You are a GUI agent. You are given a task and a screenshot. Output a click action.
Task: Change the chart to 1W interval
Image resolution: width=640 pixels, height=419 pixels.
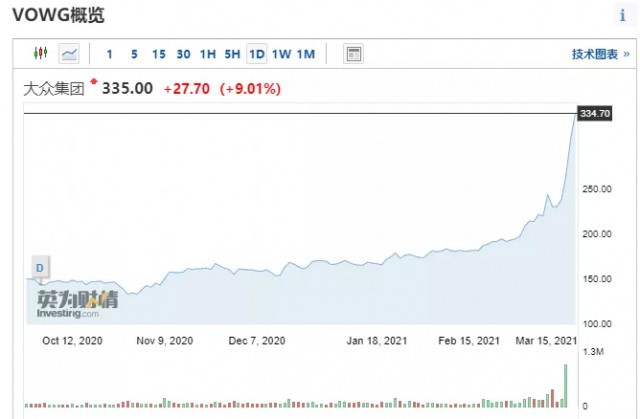[x=282, y=54]
